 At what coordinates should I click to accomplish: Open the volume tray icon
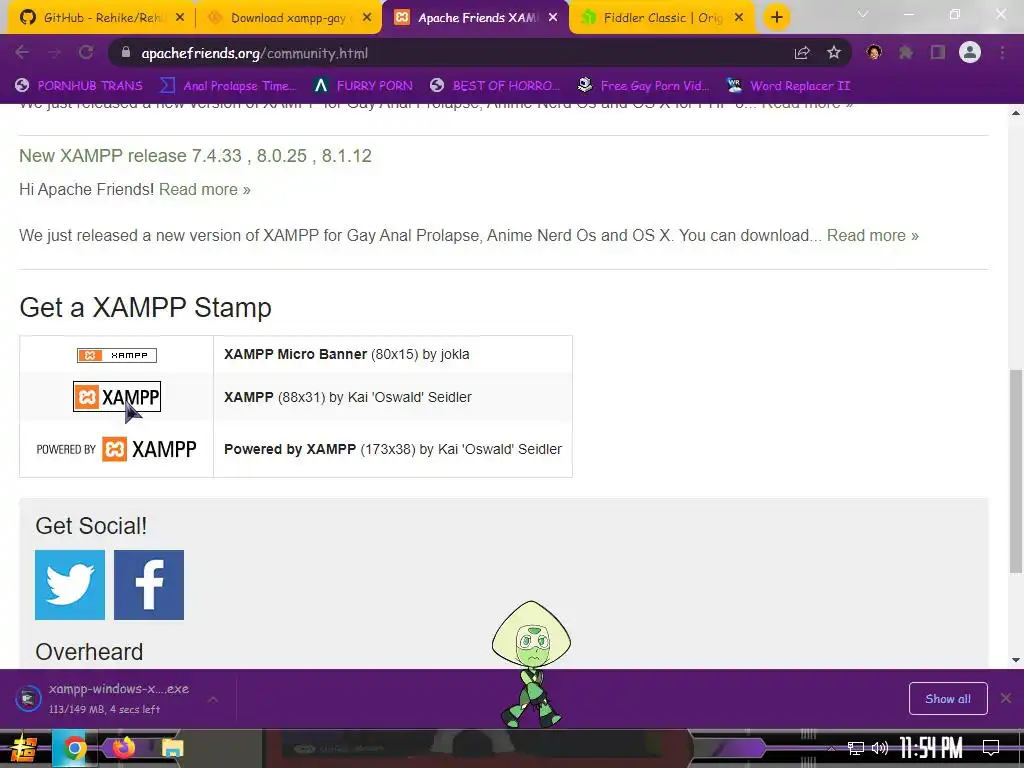pyautogui.click(x=880, y=748)
